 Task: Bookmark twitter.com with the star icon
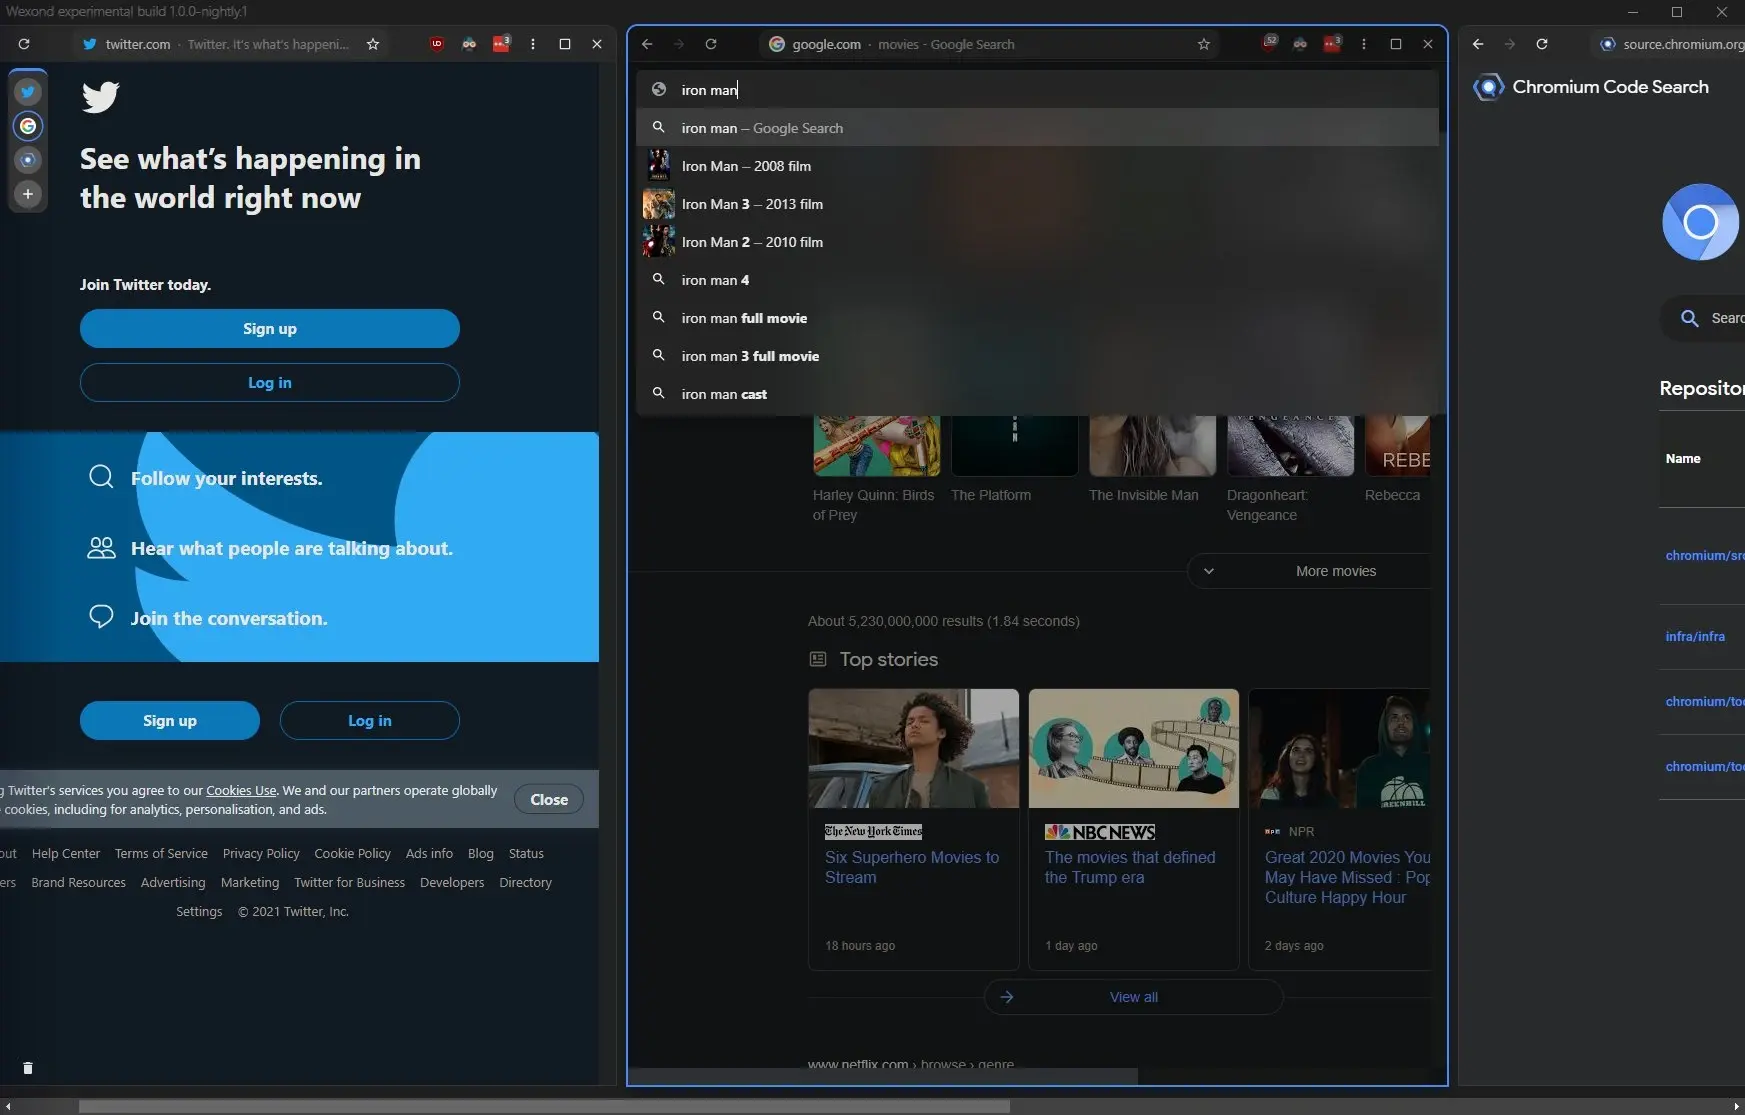(373, 44)
